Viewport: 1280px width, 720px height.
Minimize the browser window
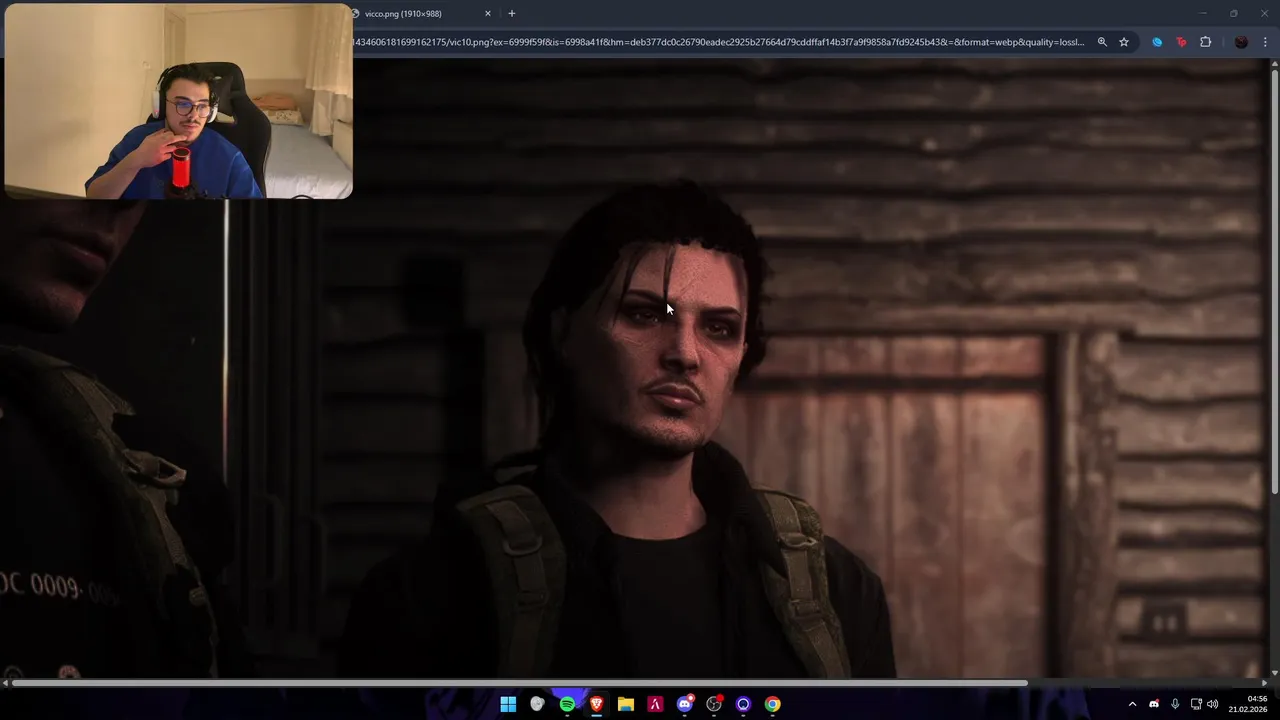tap(1203, 14)
